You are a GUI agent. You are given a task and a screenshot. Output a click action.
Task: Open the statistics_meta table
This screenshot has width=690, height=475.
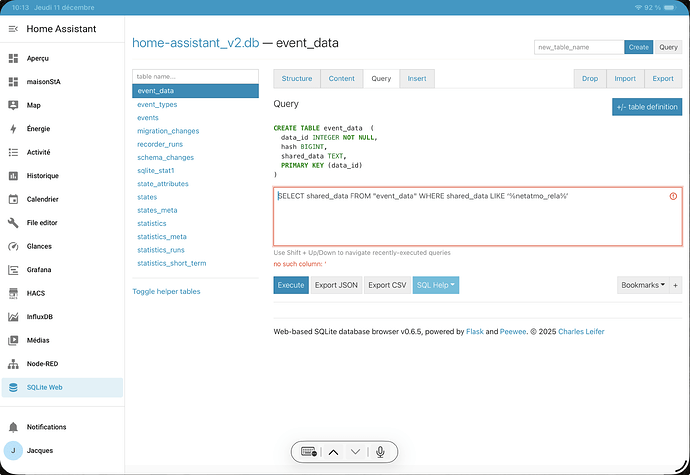[162, 237]
